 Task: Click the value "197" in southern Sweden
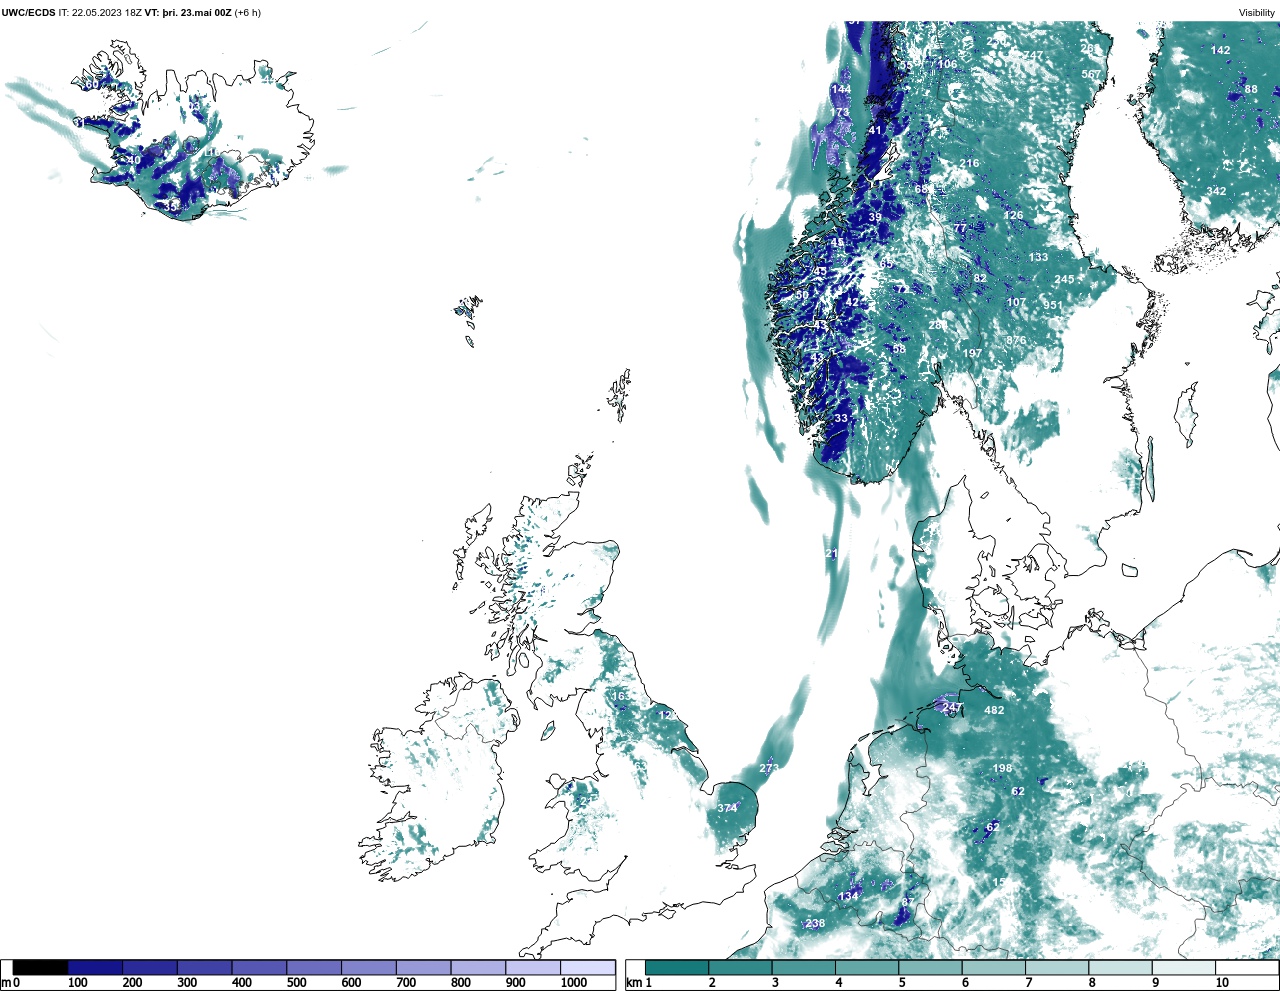972,353
